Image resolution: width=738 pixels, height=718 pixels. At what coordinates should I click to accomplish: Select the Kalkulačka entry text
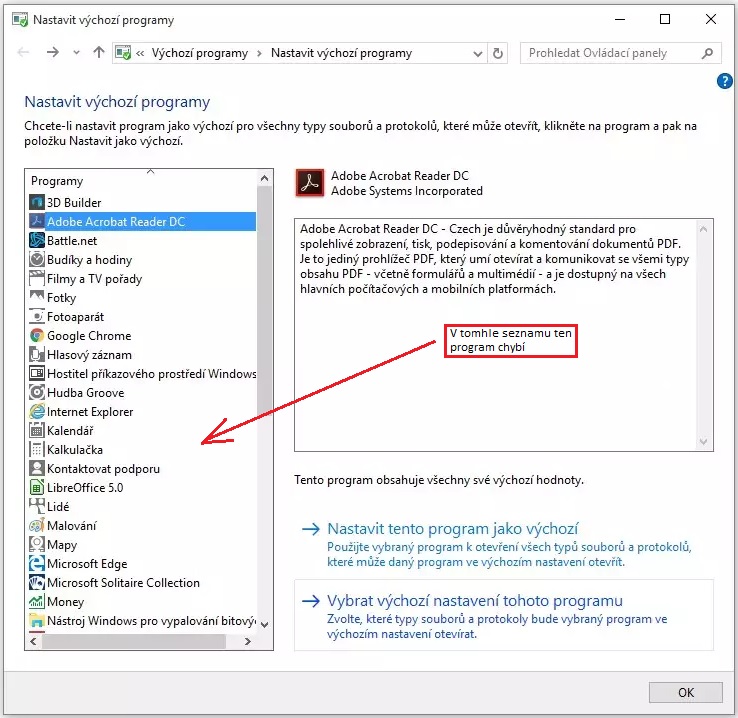coord(75,450)
